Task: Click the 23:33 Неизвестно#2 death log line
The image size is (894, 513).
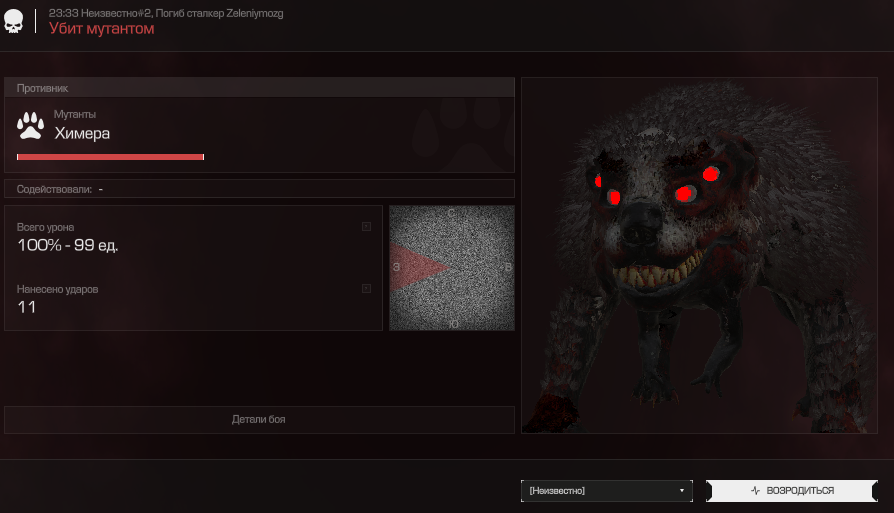Action: 166,13
